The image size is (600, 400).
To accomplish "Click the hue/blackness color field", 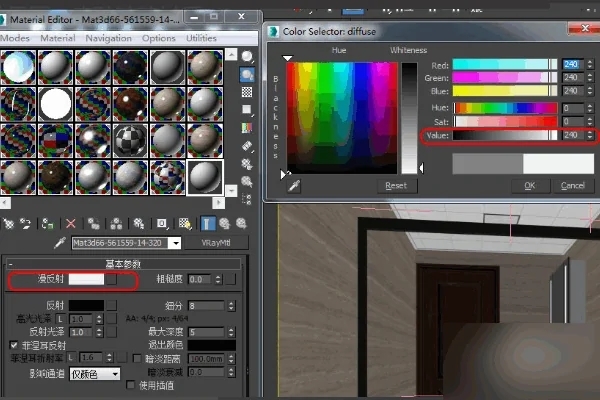I will [x=342, y=118].
